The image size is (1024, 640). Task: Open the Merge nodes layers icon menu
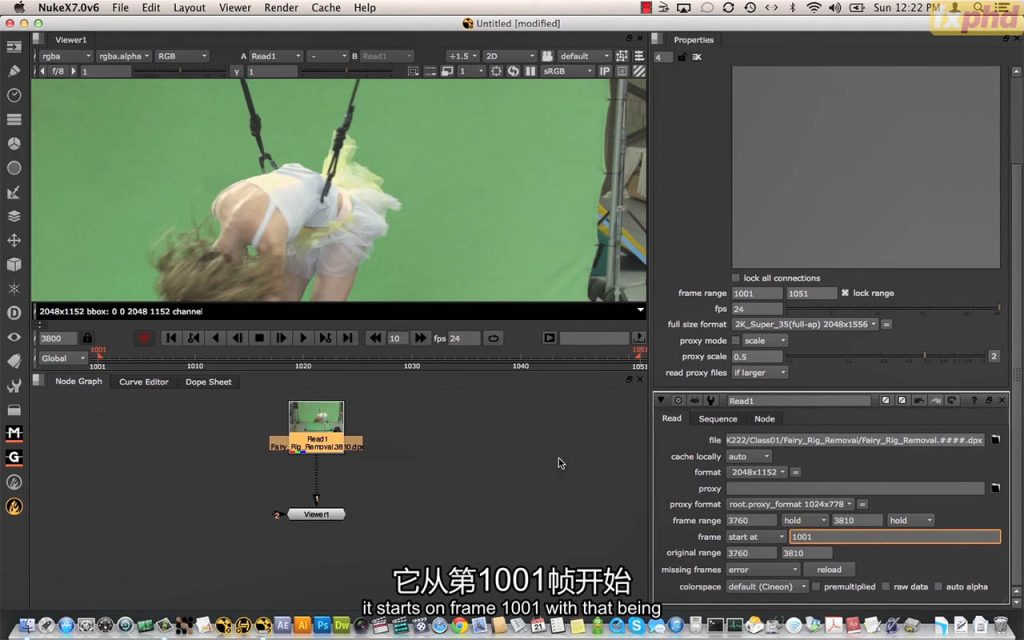click(14, 216)
